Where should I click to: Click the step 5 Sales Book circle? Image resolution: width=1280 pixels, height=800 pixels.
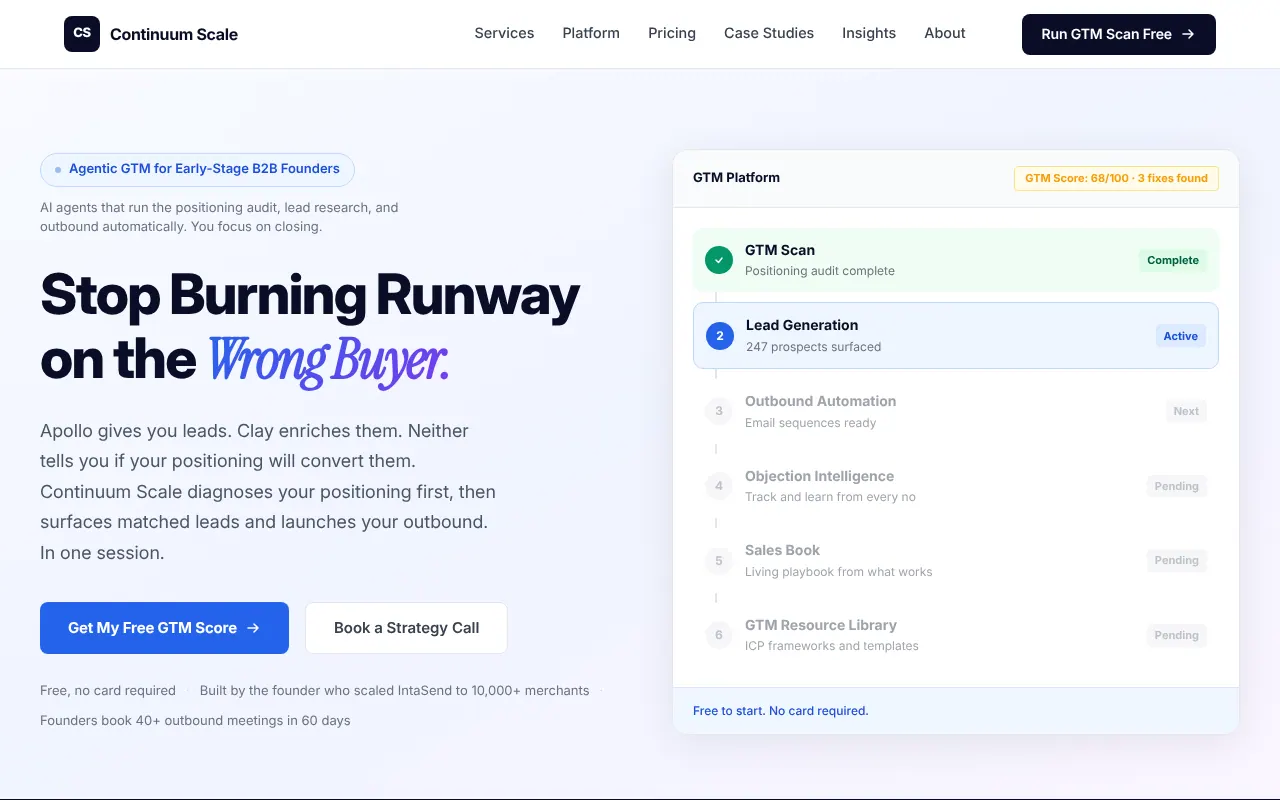click(x=719, y=560)
